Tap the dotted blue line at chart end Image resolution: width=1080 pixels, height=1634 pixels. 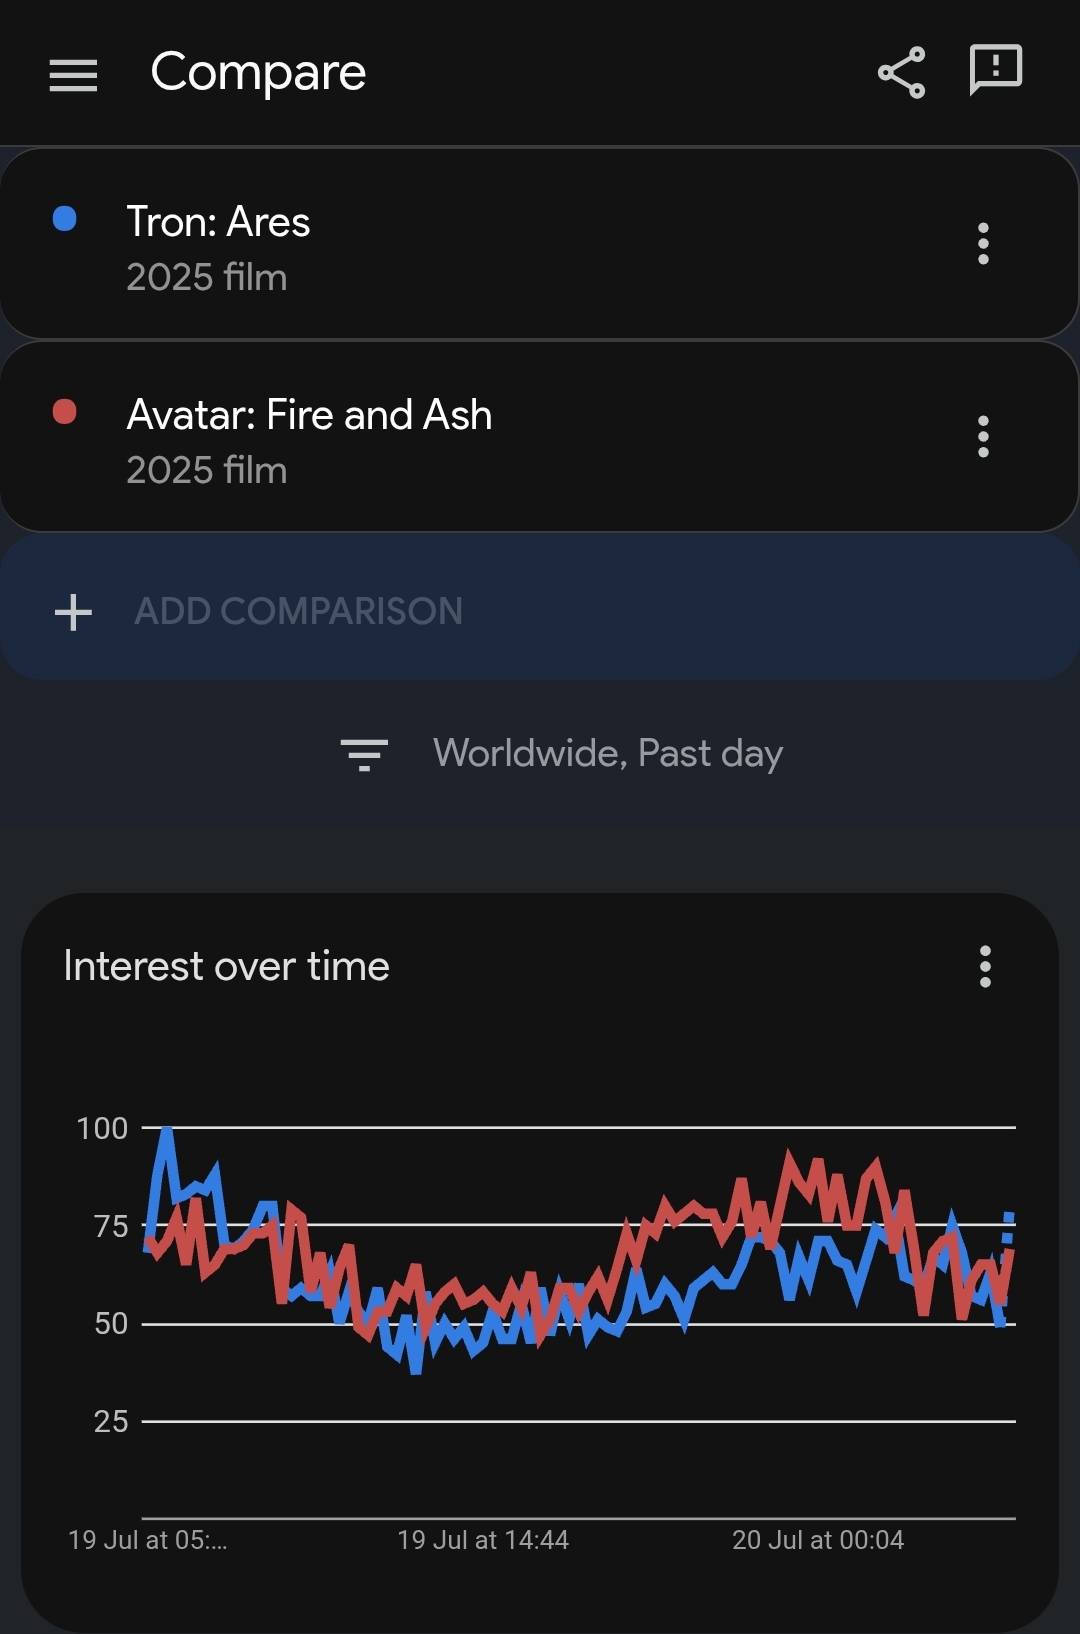tap(1007, 1232)
